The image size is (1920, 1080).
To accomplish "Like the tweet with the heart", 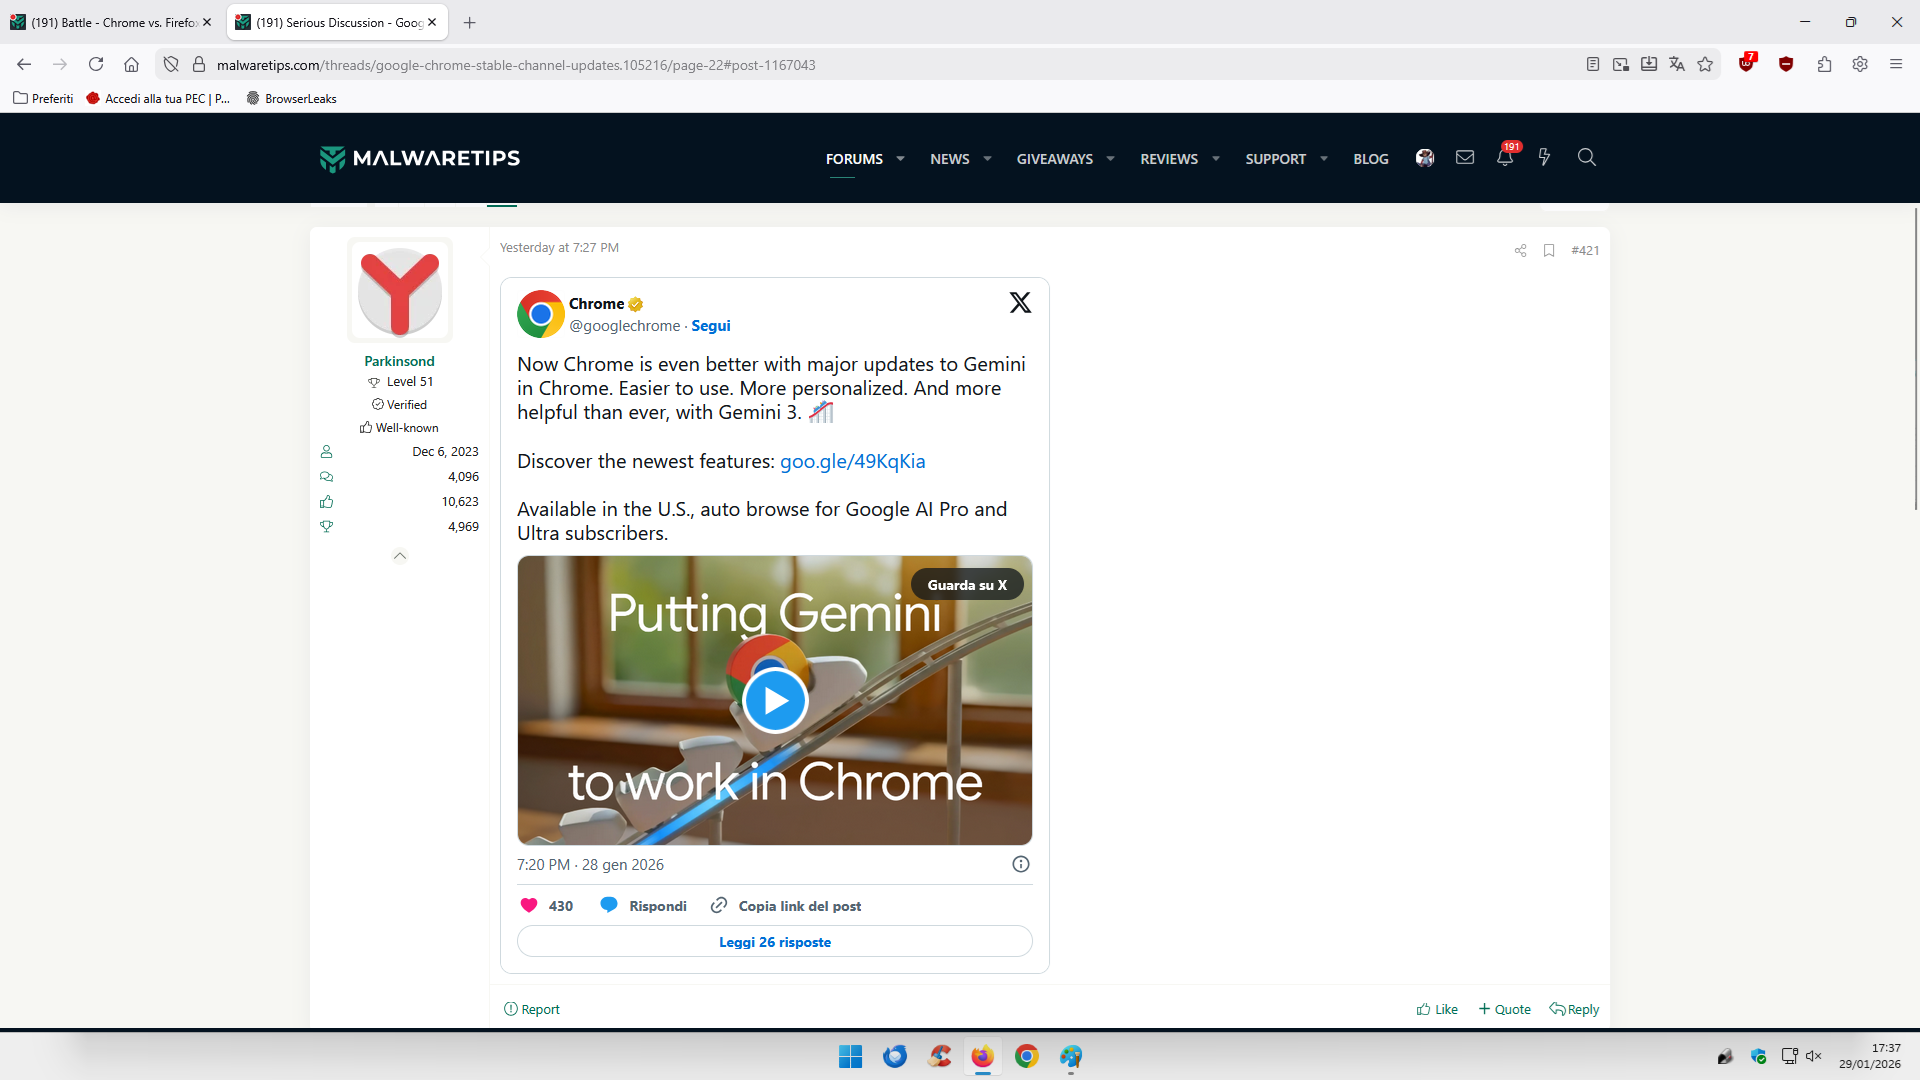I will [x=529, y=906].
